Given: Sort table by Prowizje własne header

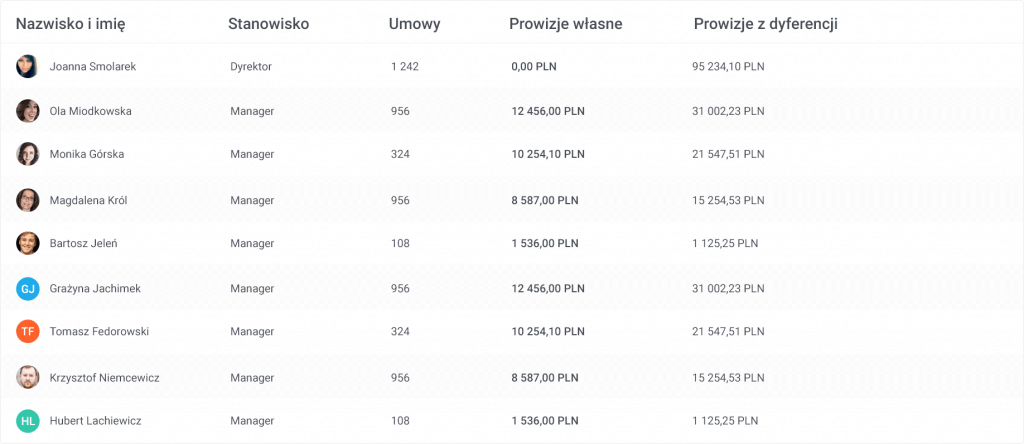Looking at the screenshot, I should (x=566, y=25).
